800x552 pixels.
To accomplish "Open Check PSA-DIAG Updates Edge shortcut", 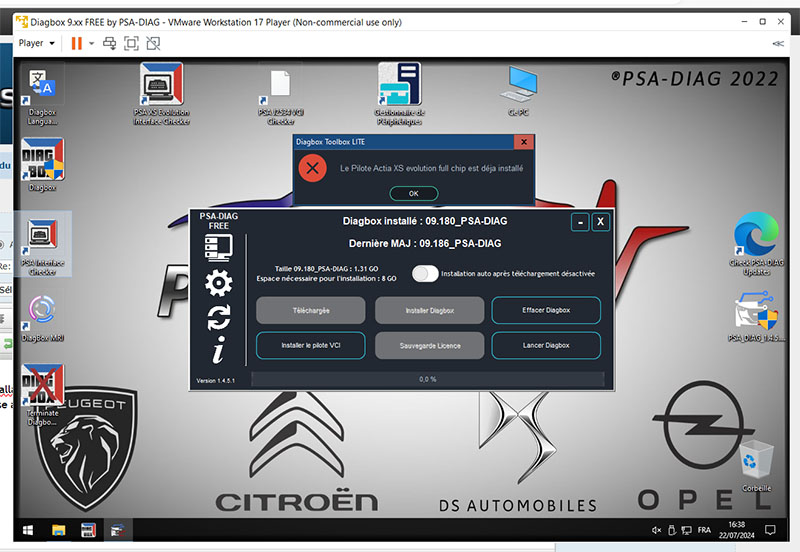I will pos(756,244).
